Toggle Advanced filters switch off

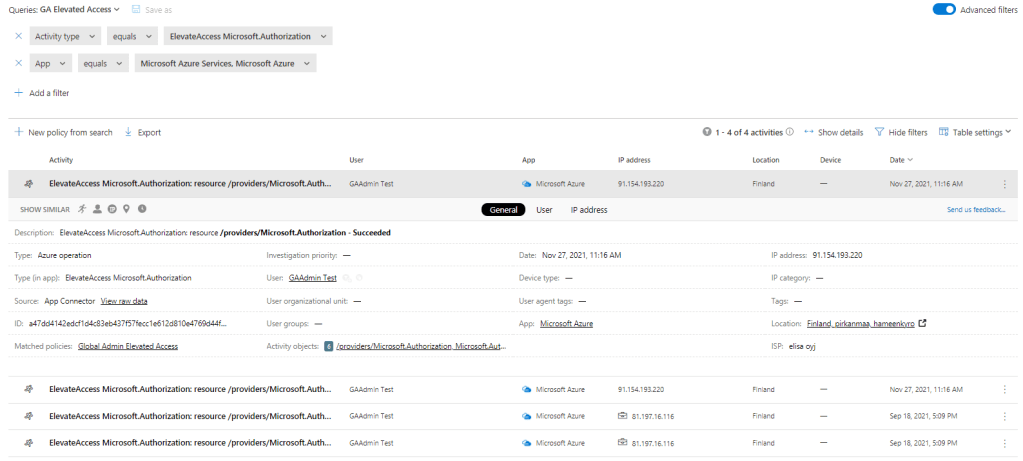[943, 9]
